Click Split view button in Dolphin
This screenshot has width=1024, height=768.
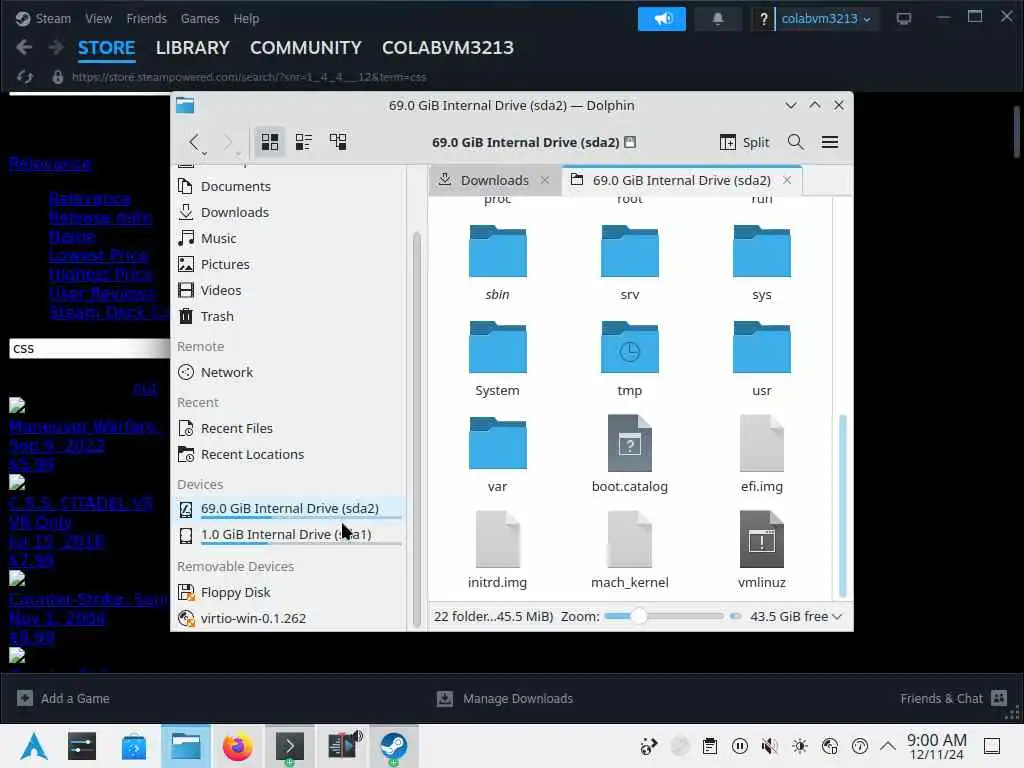pos(744,142)
